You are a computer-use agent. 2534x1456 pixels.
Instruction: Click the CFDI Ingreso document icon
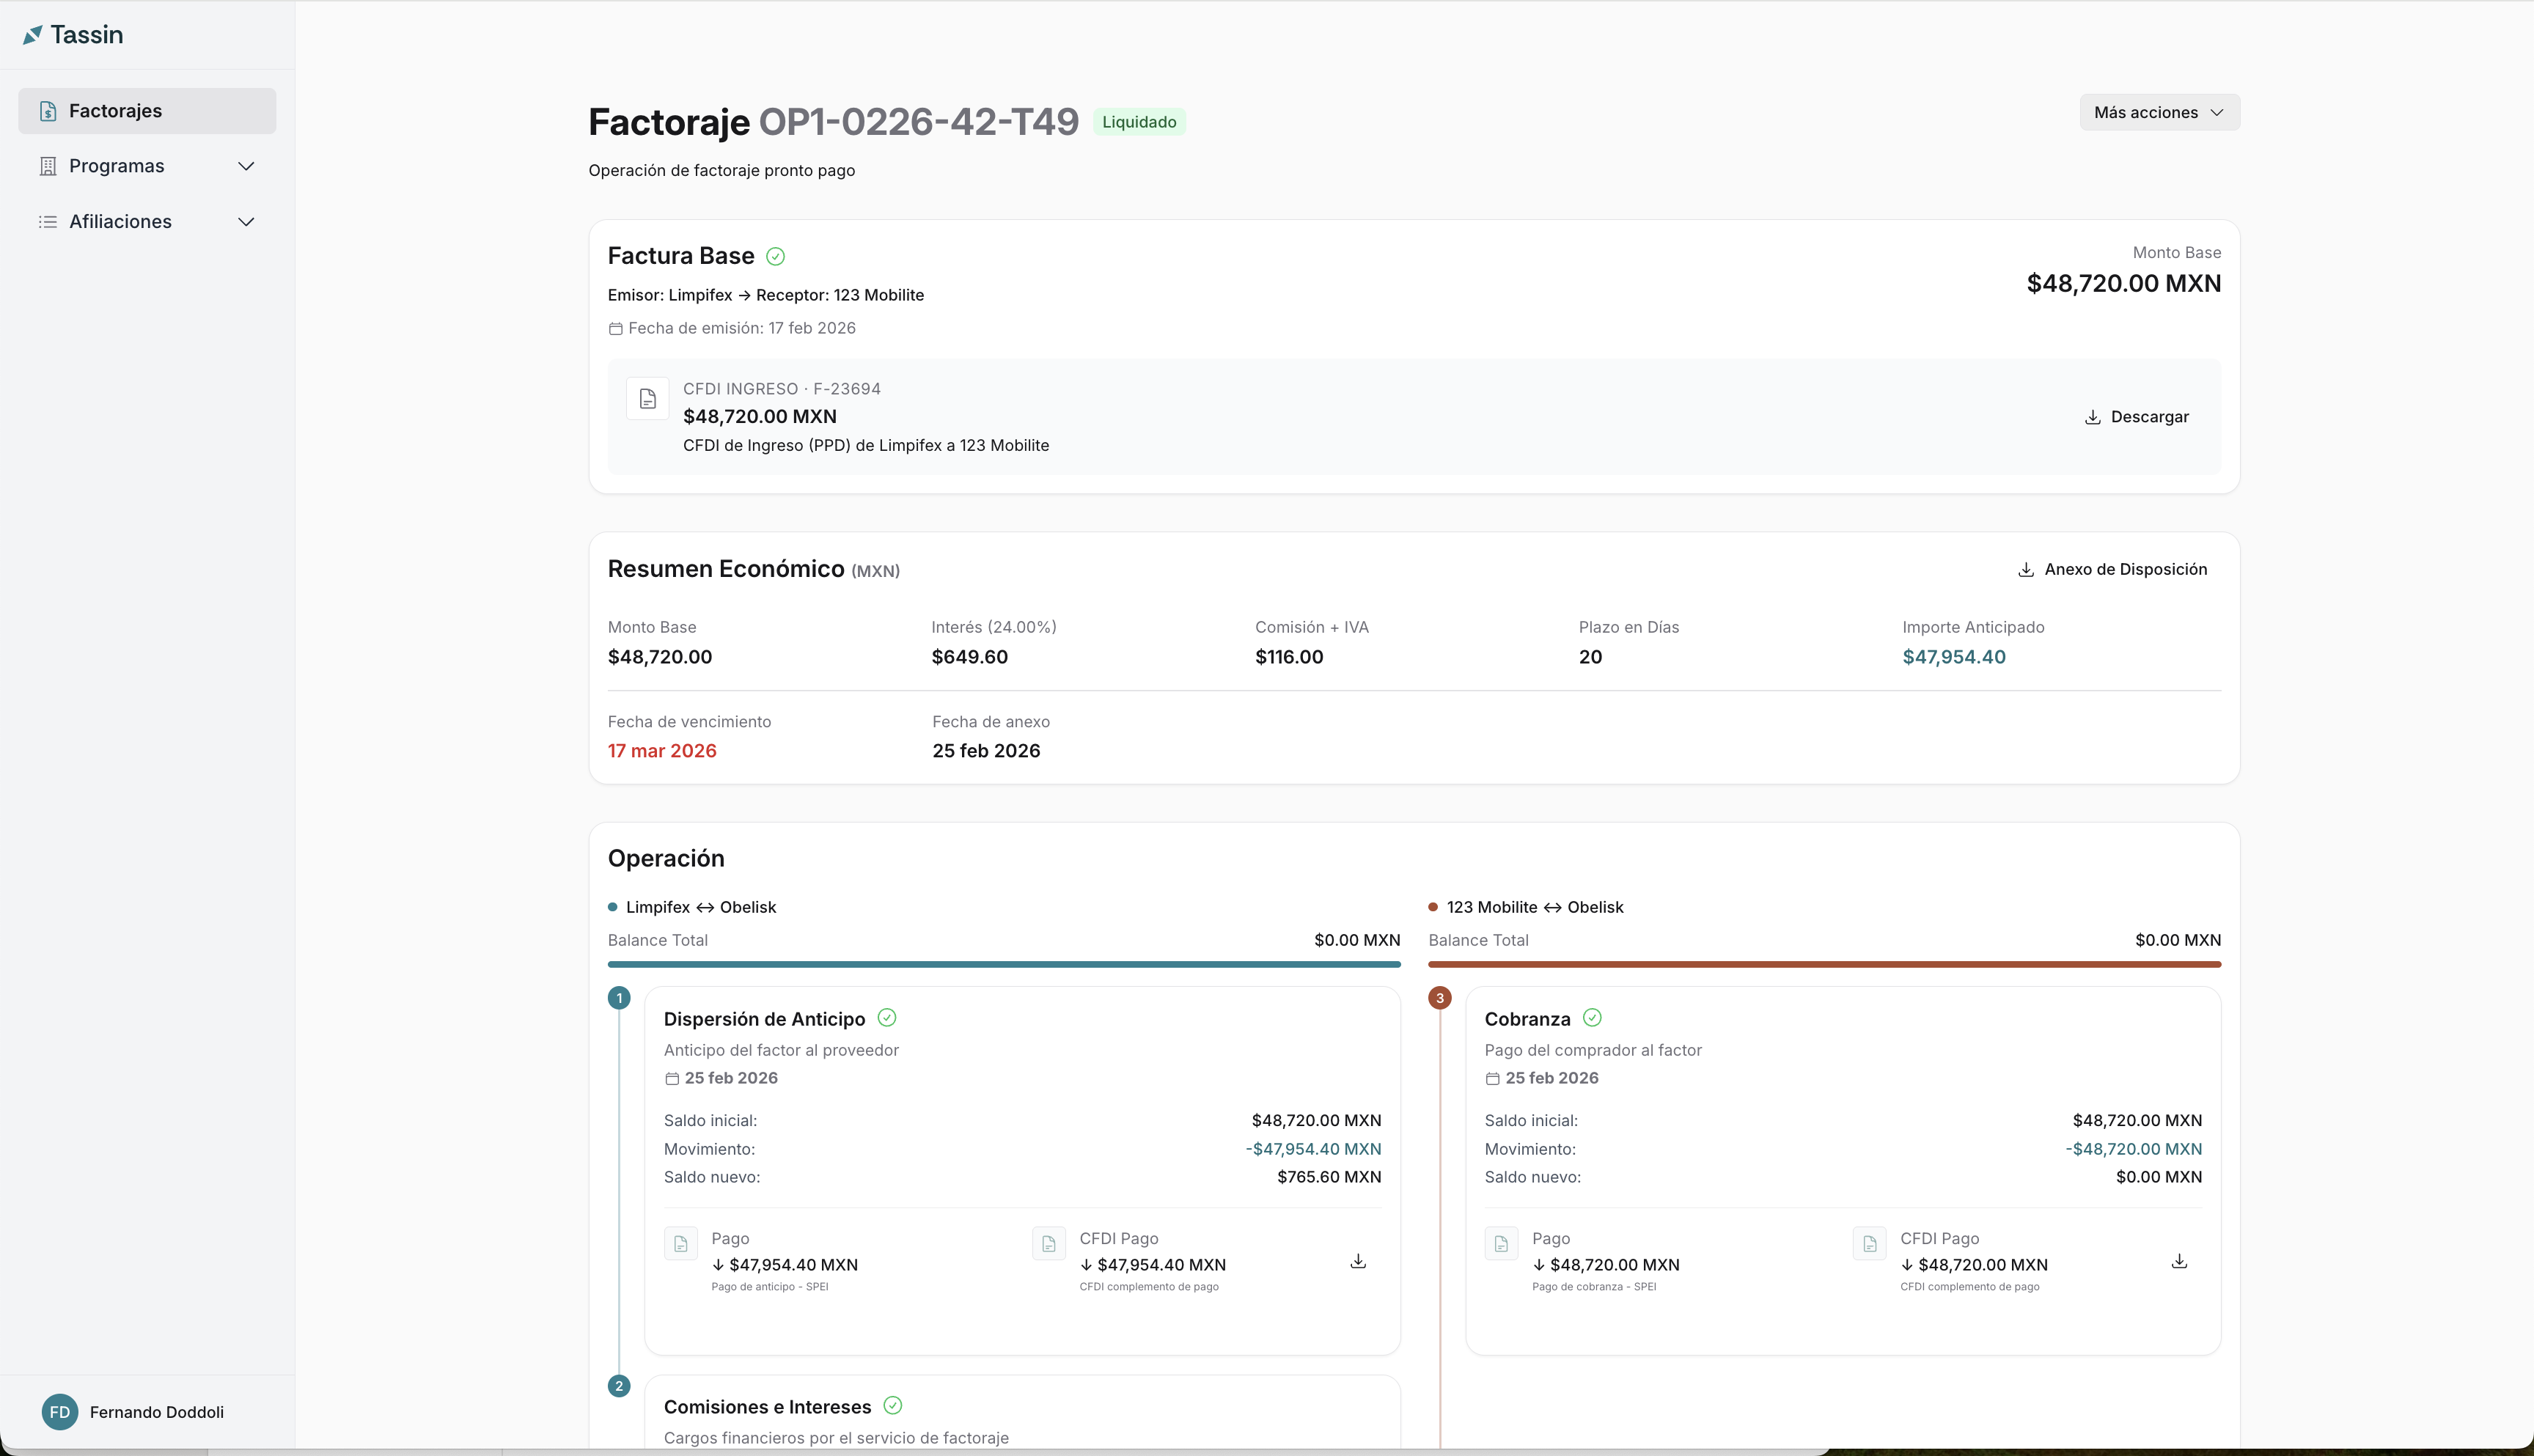647,399
